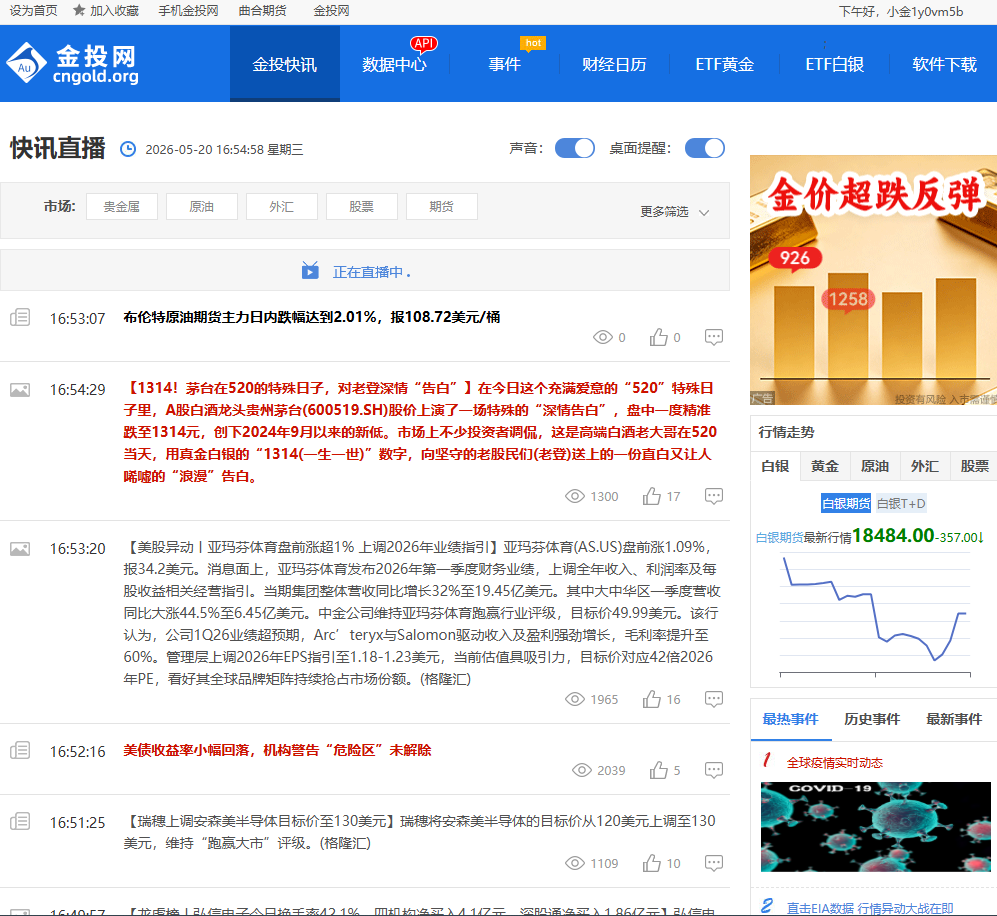Open comments for the 茅台 news item
This screenshot has height=916, width=997.
pos(713,496)
